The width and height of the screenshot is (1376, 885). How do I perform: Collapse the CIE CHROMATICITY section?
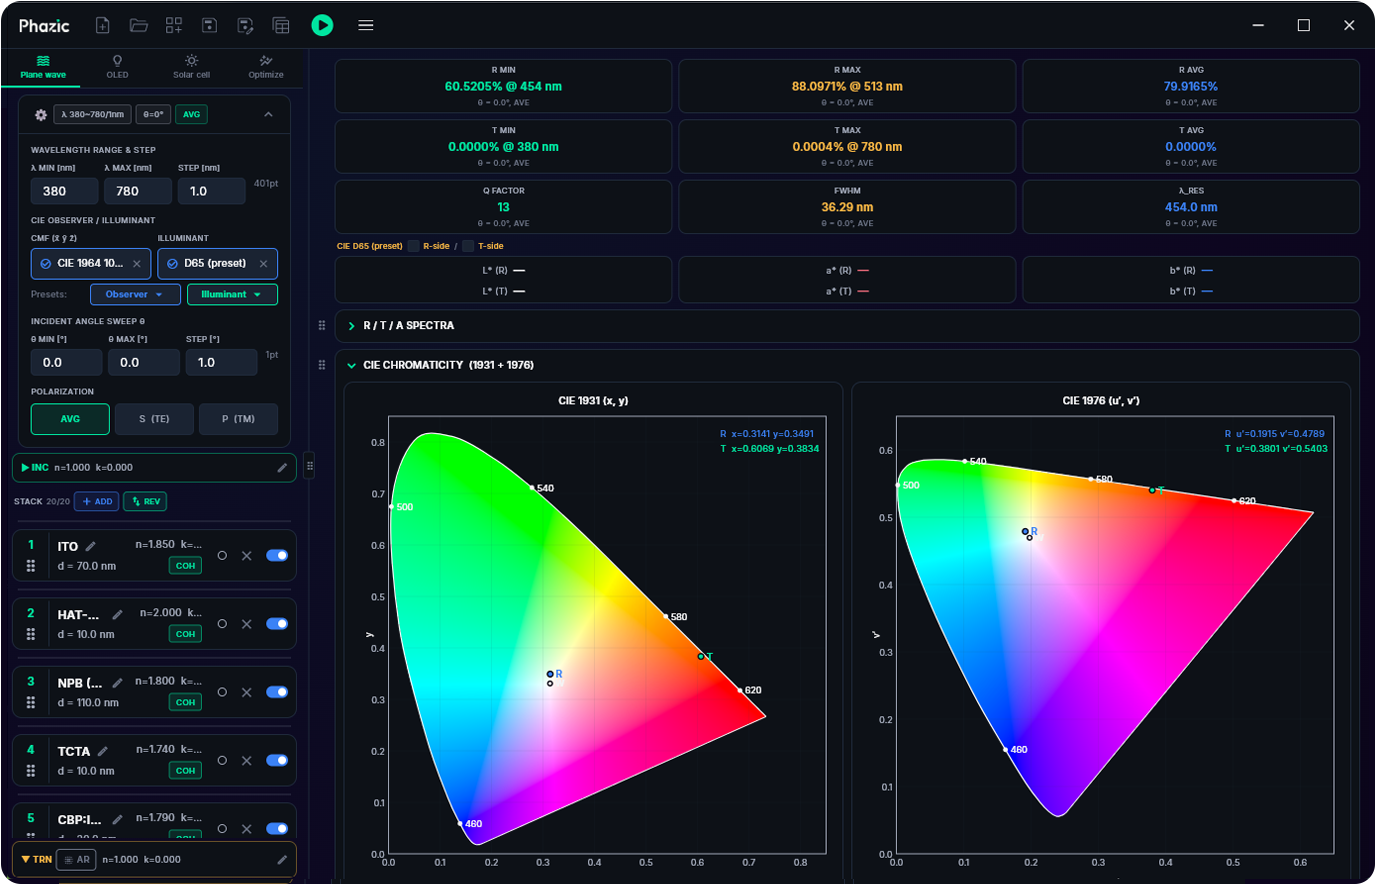point(351,365)
